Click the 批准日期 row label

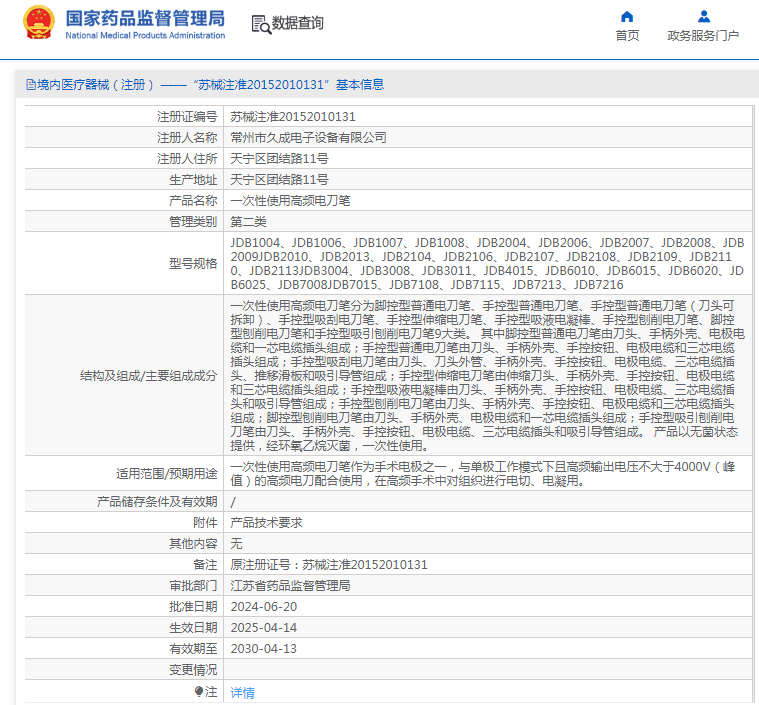tap(193, 607)
